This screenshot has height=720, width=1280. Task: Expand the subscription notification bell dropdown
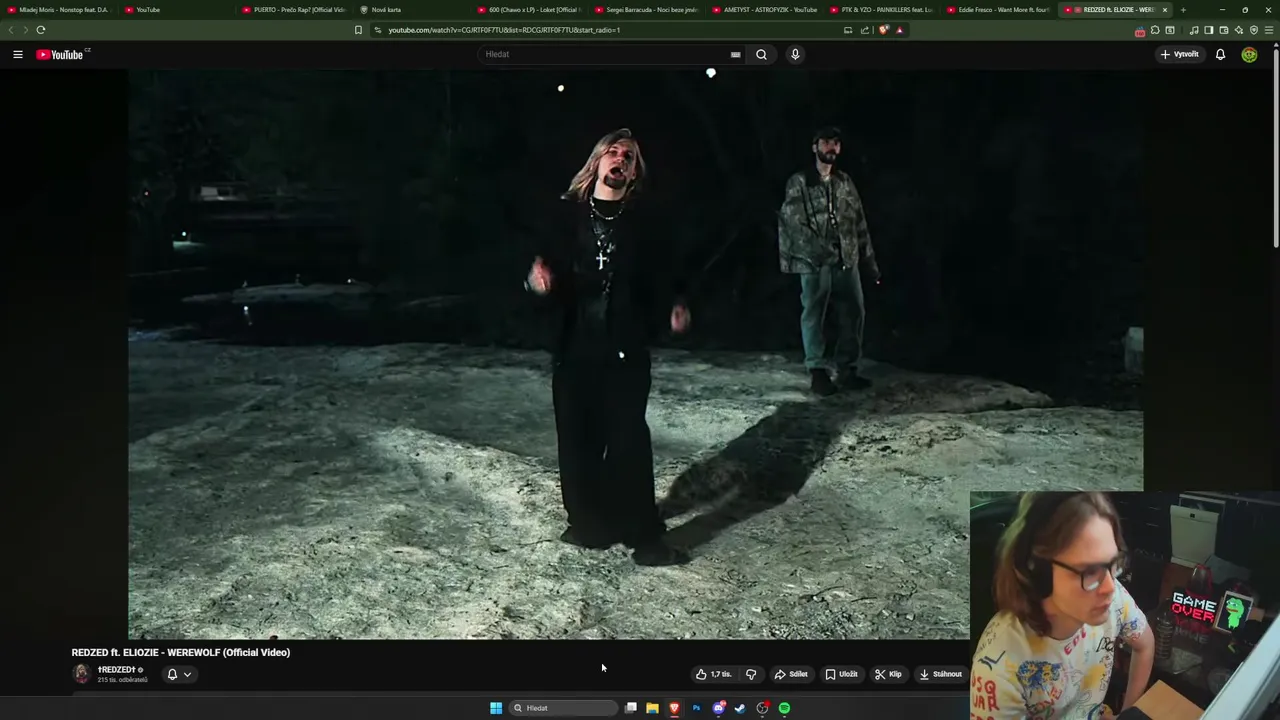coord(179,674)
